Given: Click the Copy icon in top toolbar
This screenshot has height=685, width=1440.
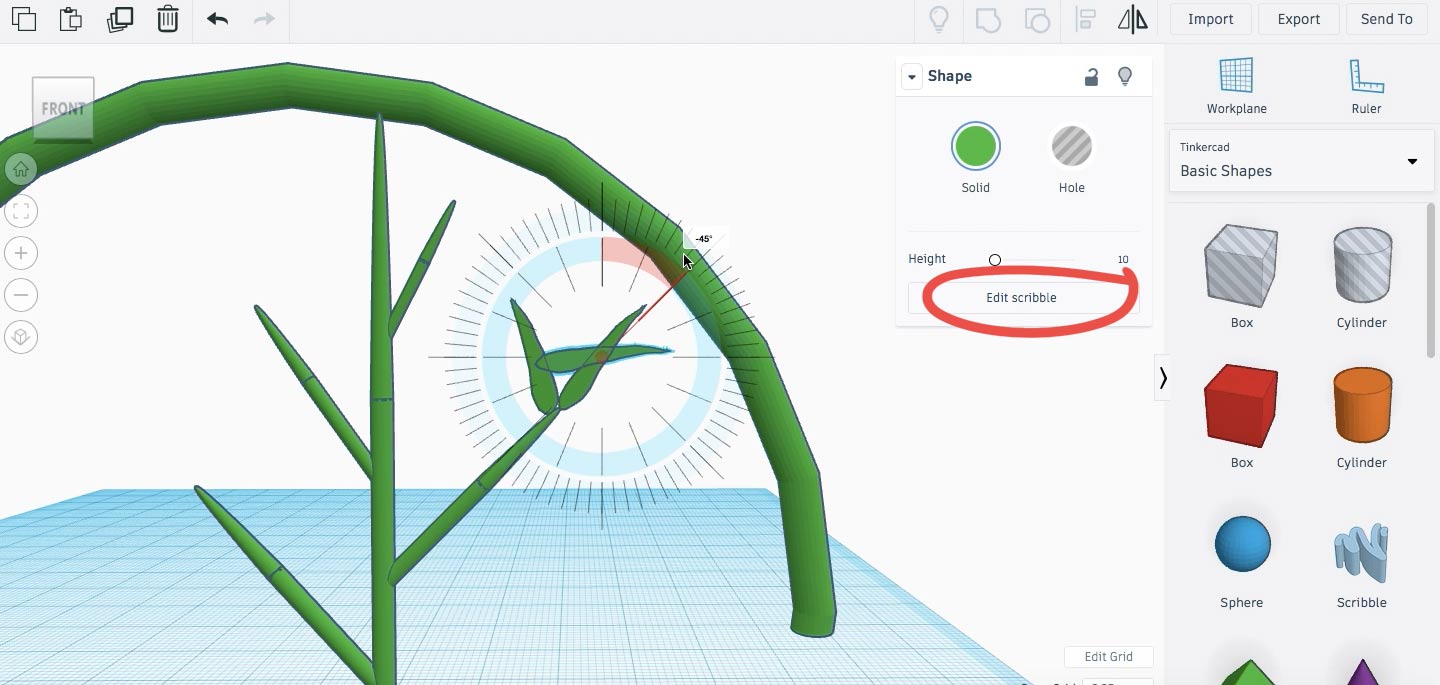Looking at the screenshot, I should (23, 19).
